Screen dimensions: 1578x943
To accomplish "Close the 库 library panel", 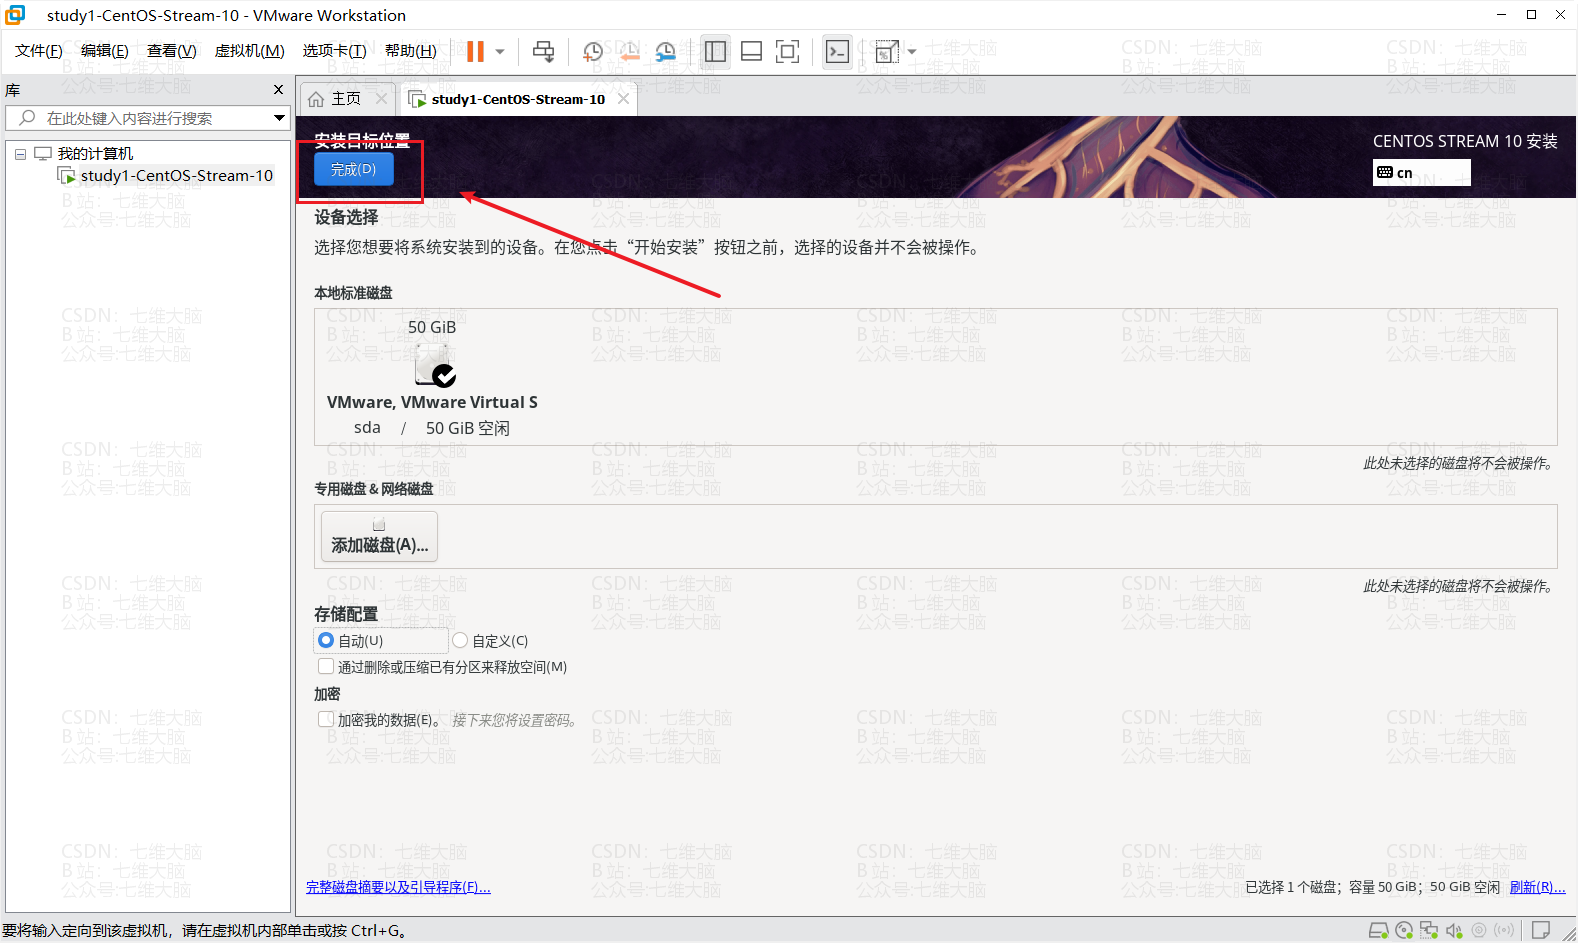I will 278,90.
